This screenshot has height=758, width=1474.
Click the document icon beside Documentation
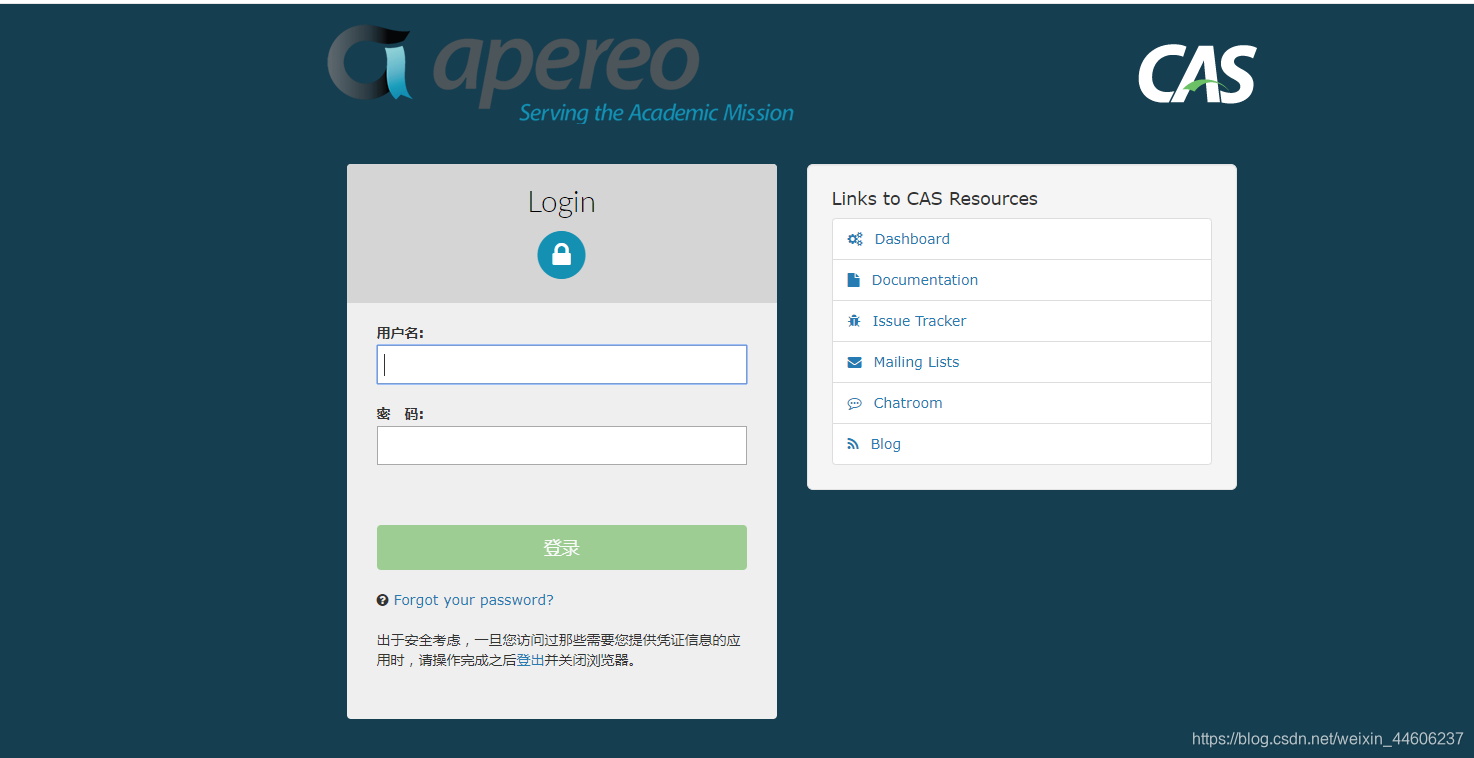855,280
